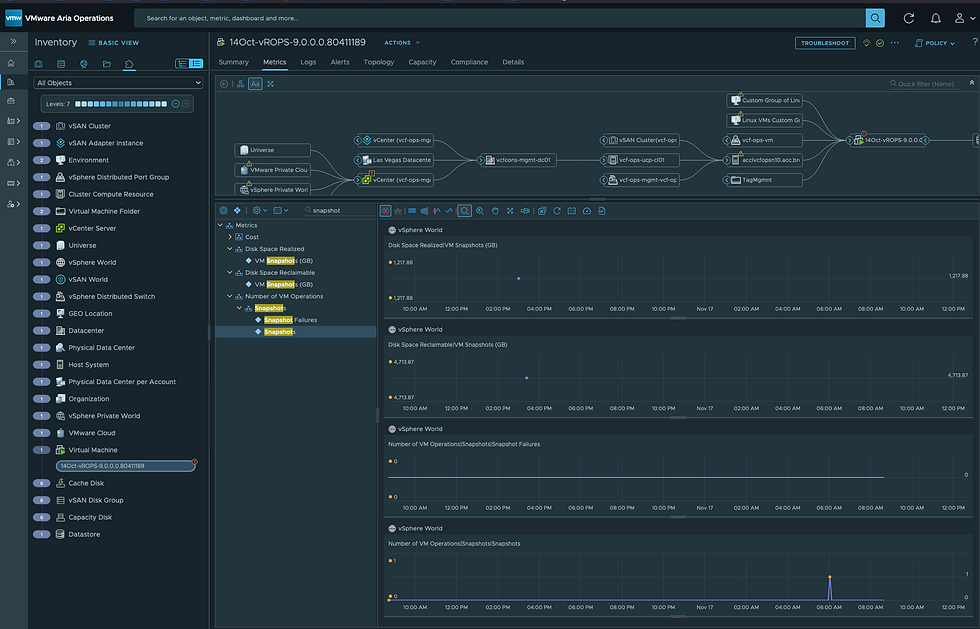Click the TROUBLESHOOT button
Viewport: 980px width, 629px height.
coord(824,42)
